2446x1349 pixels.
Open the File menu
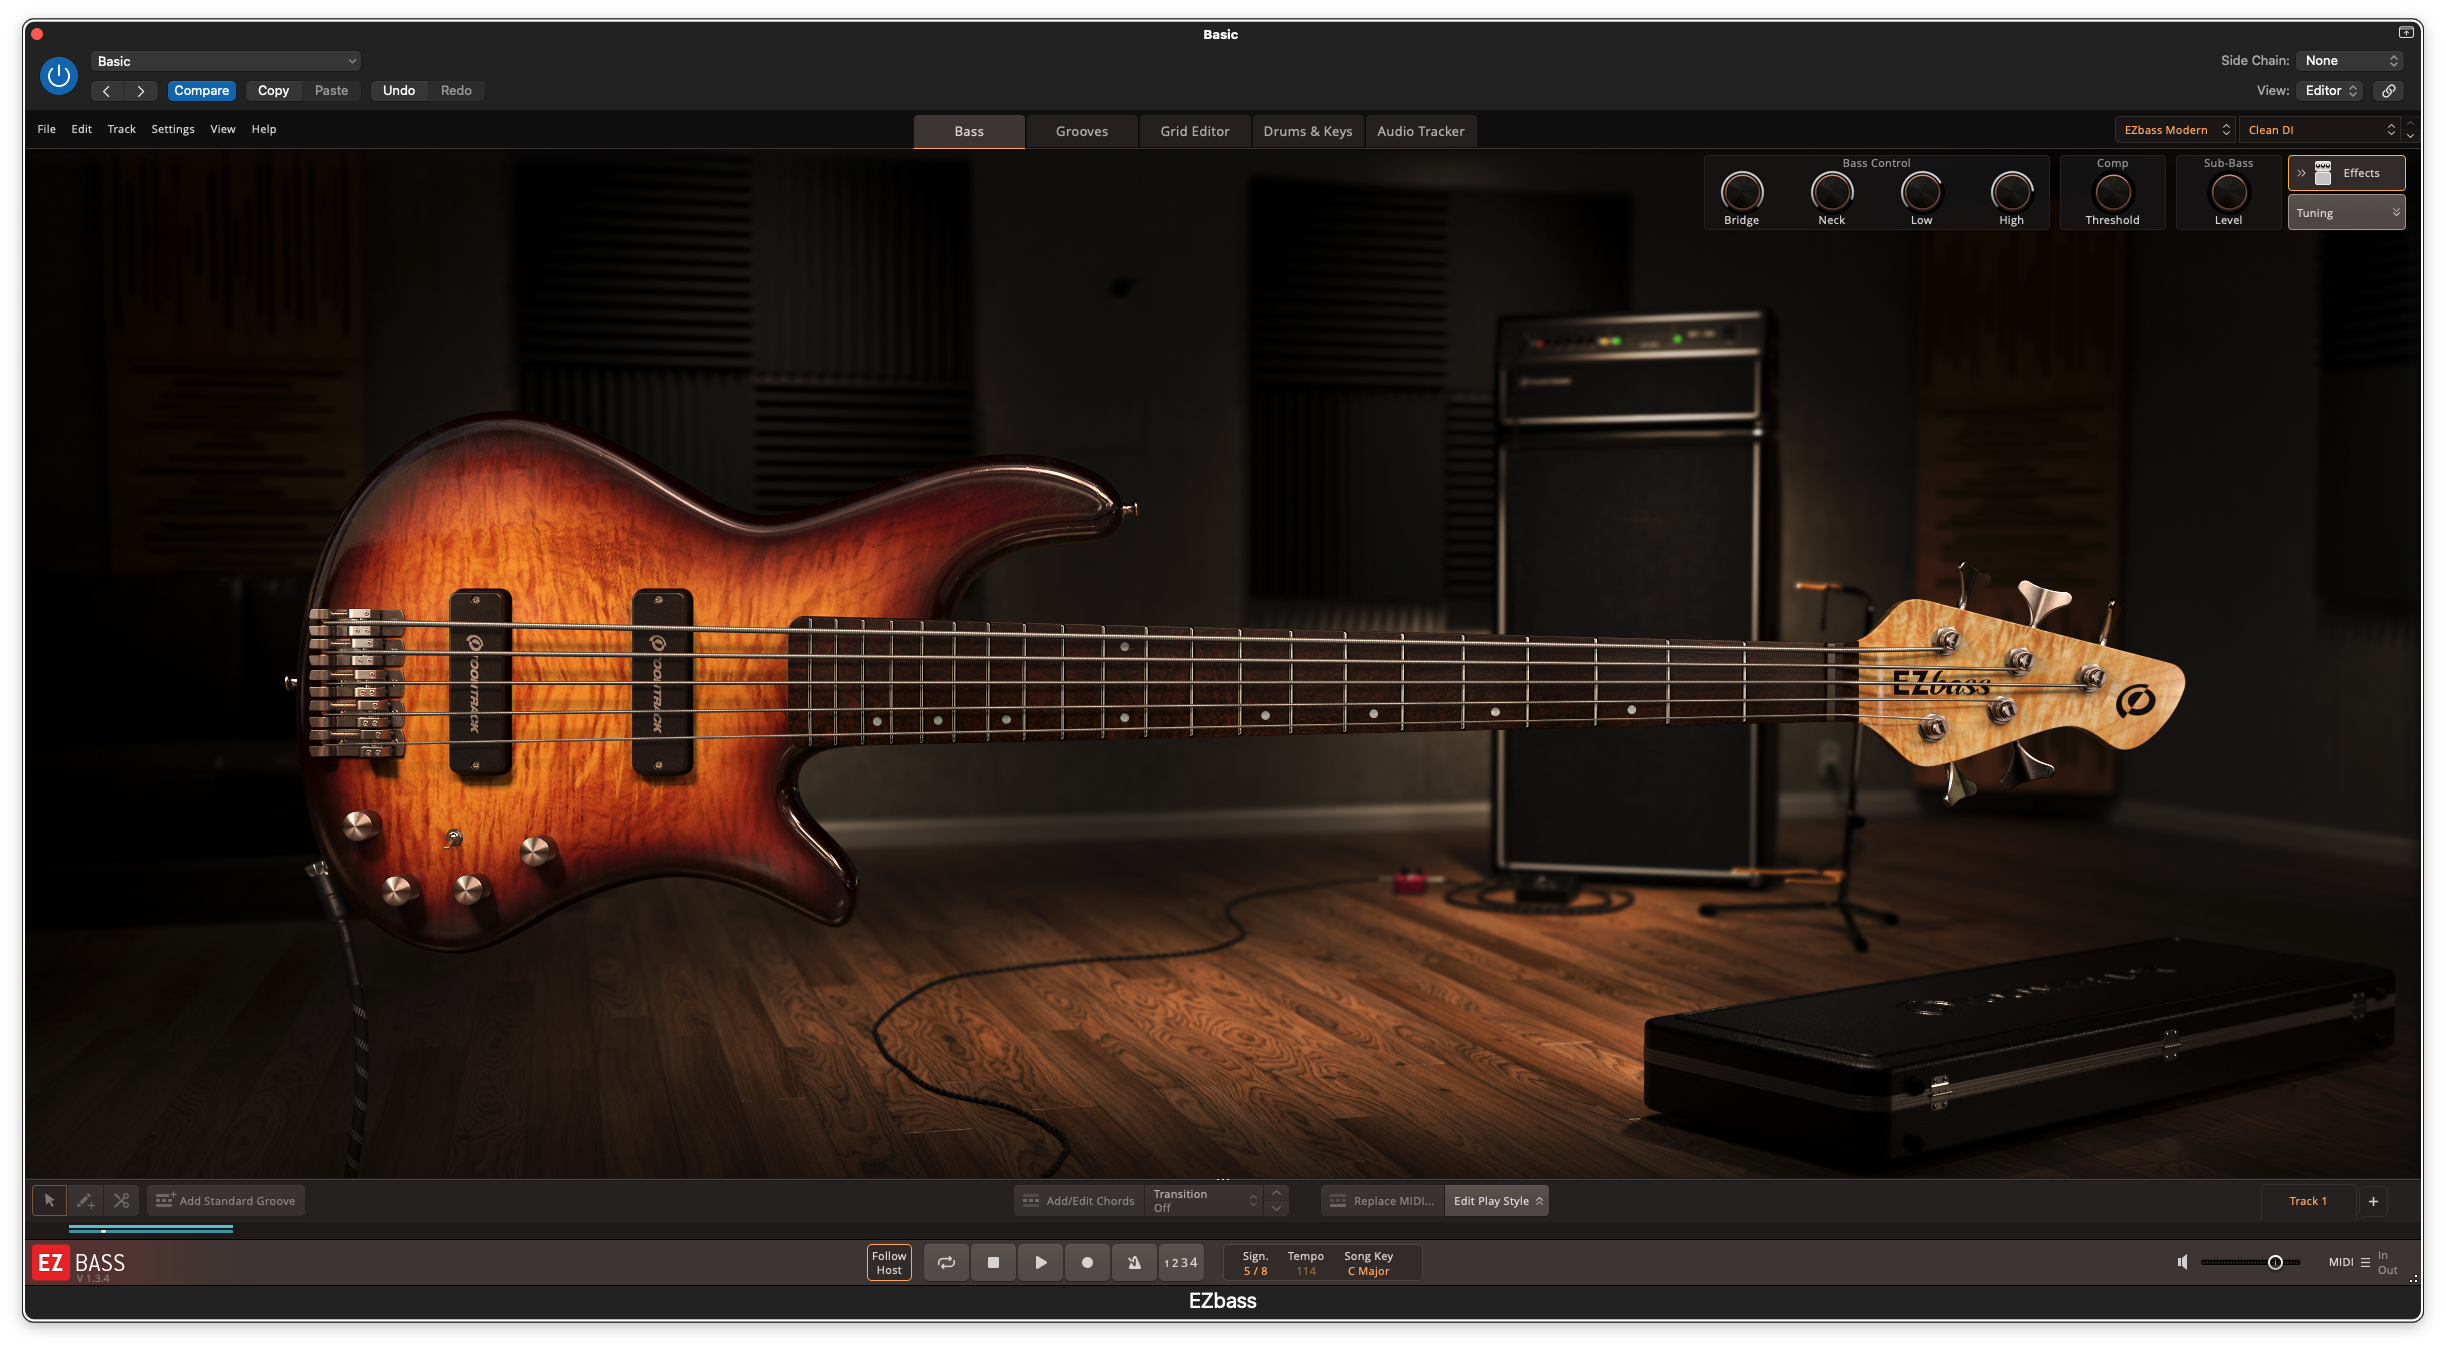(x=46, y=130)
